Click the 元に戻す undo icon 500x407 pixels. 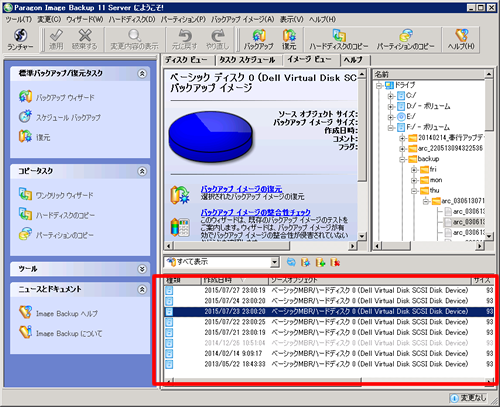point(185,39)
